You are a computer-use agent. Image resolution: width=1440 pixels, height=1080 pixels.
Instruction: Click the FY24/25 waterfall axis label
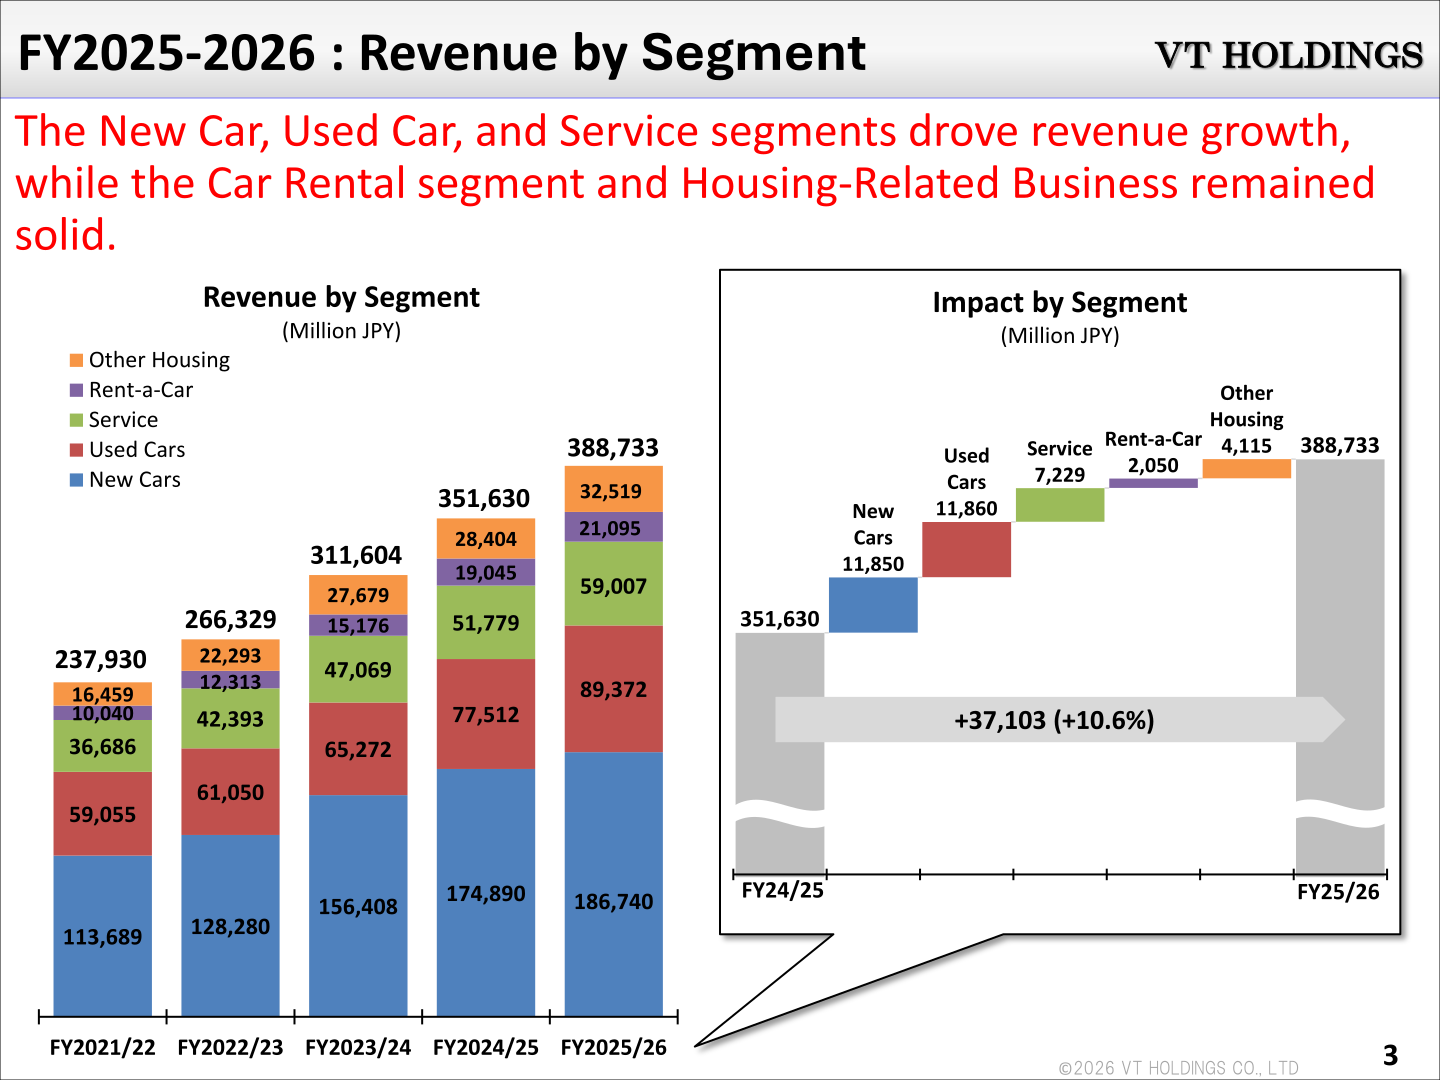[783, 890]
